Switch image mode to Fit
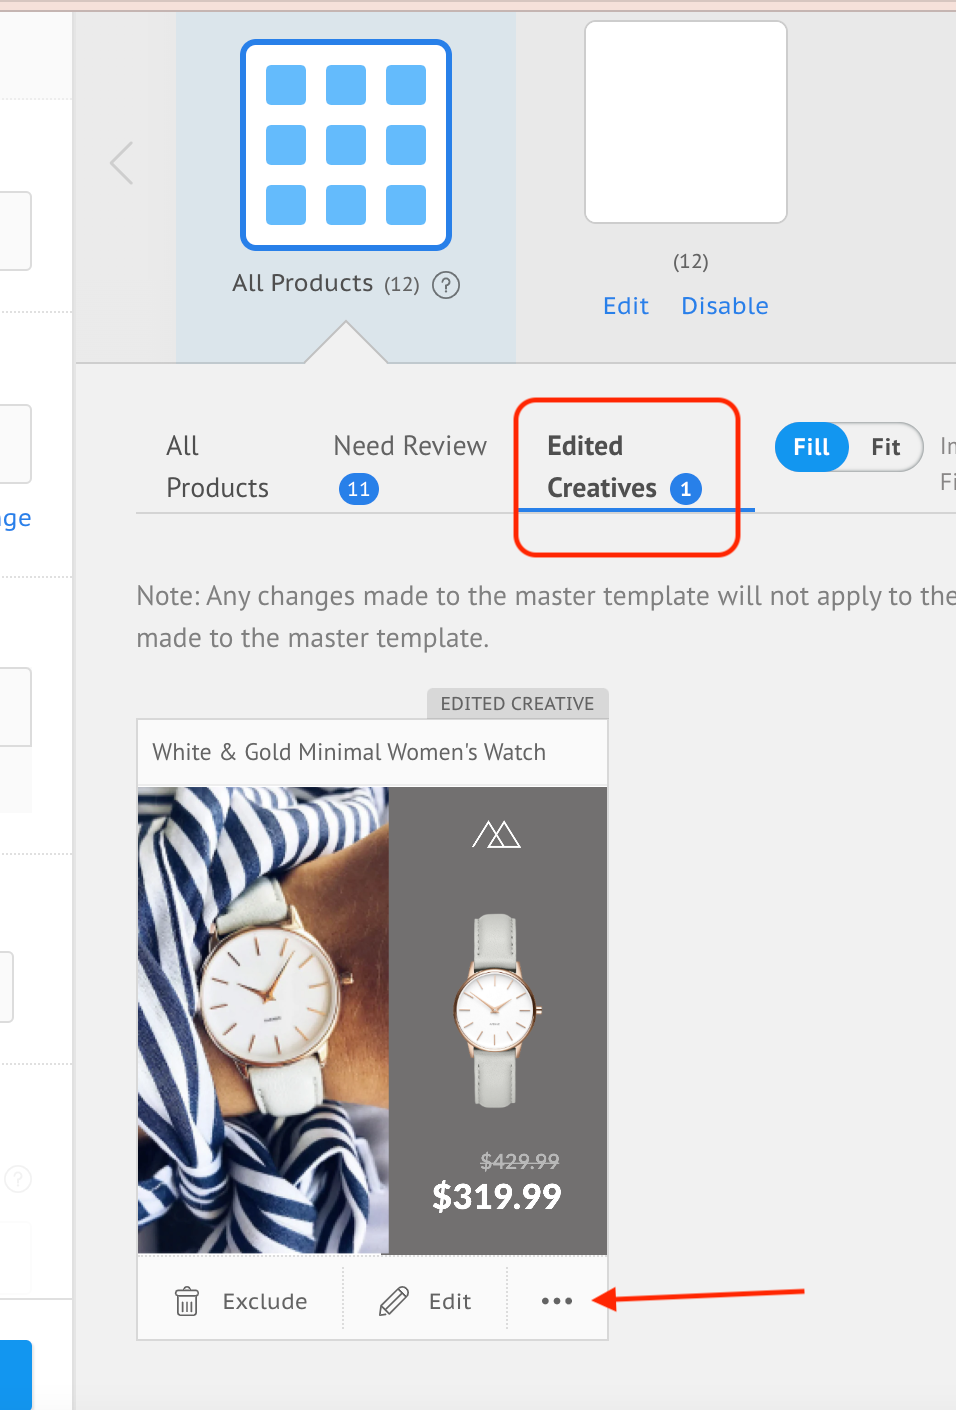Image resolution: width=956 pixels, height=1410 pixels. click(x=886, y=447)
